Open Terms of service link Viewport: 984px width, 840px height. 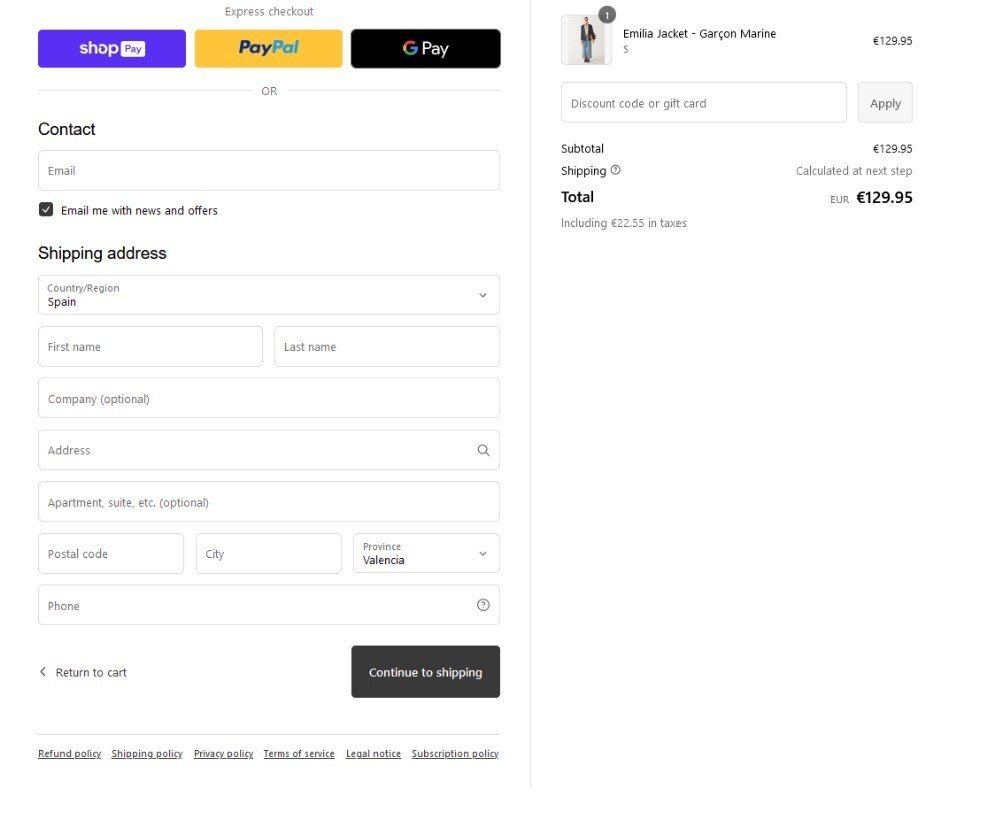299,753
